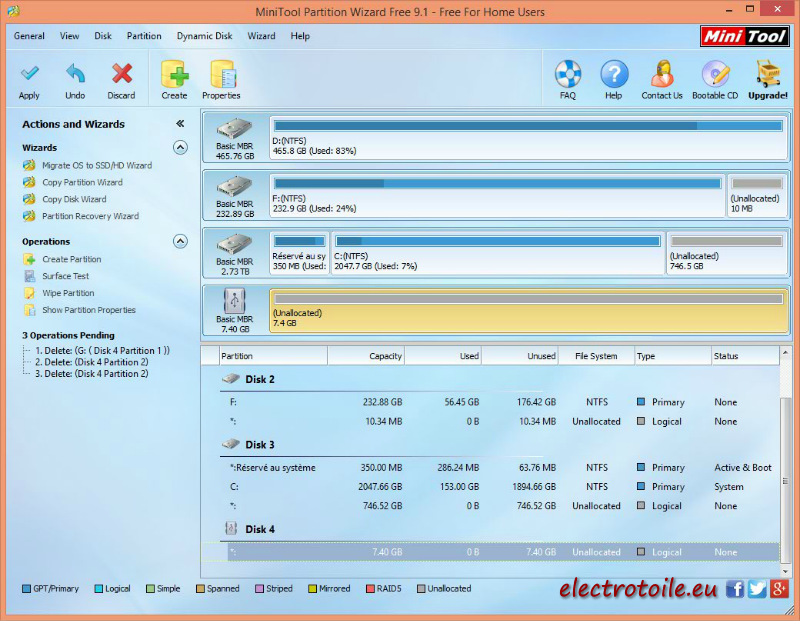Image resolution: width=800 pixels, height=621 pixels.
Task: Select C: NTFS partition in disk map
Action: point(498,253)
